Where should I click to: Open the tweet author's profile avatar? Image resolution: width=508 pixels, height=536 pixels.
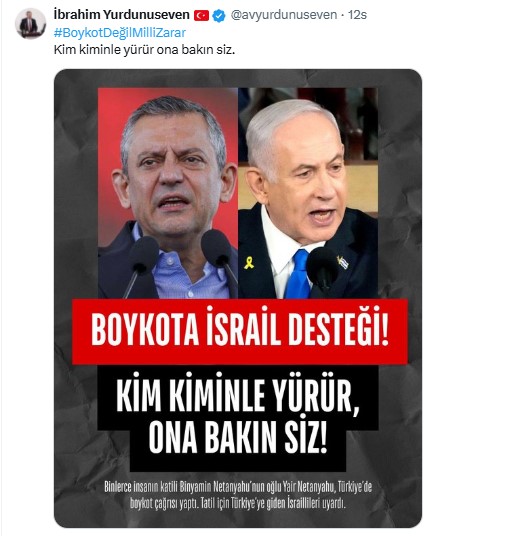[30, 24]
